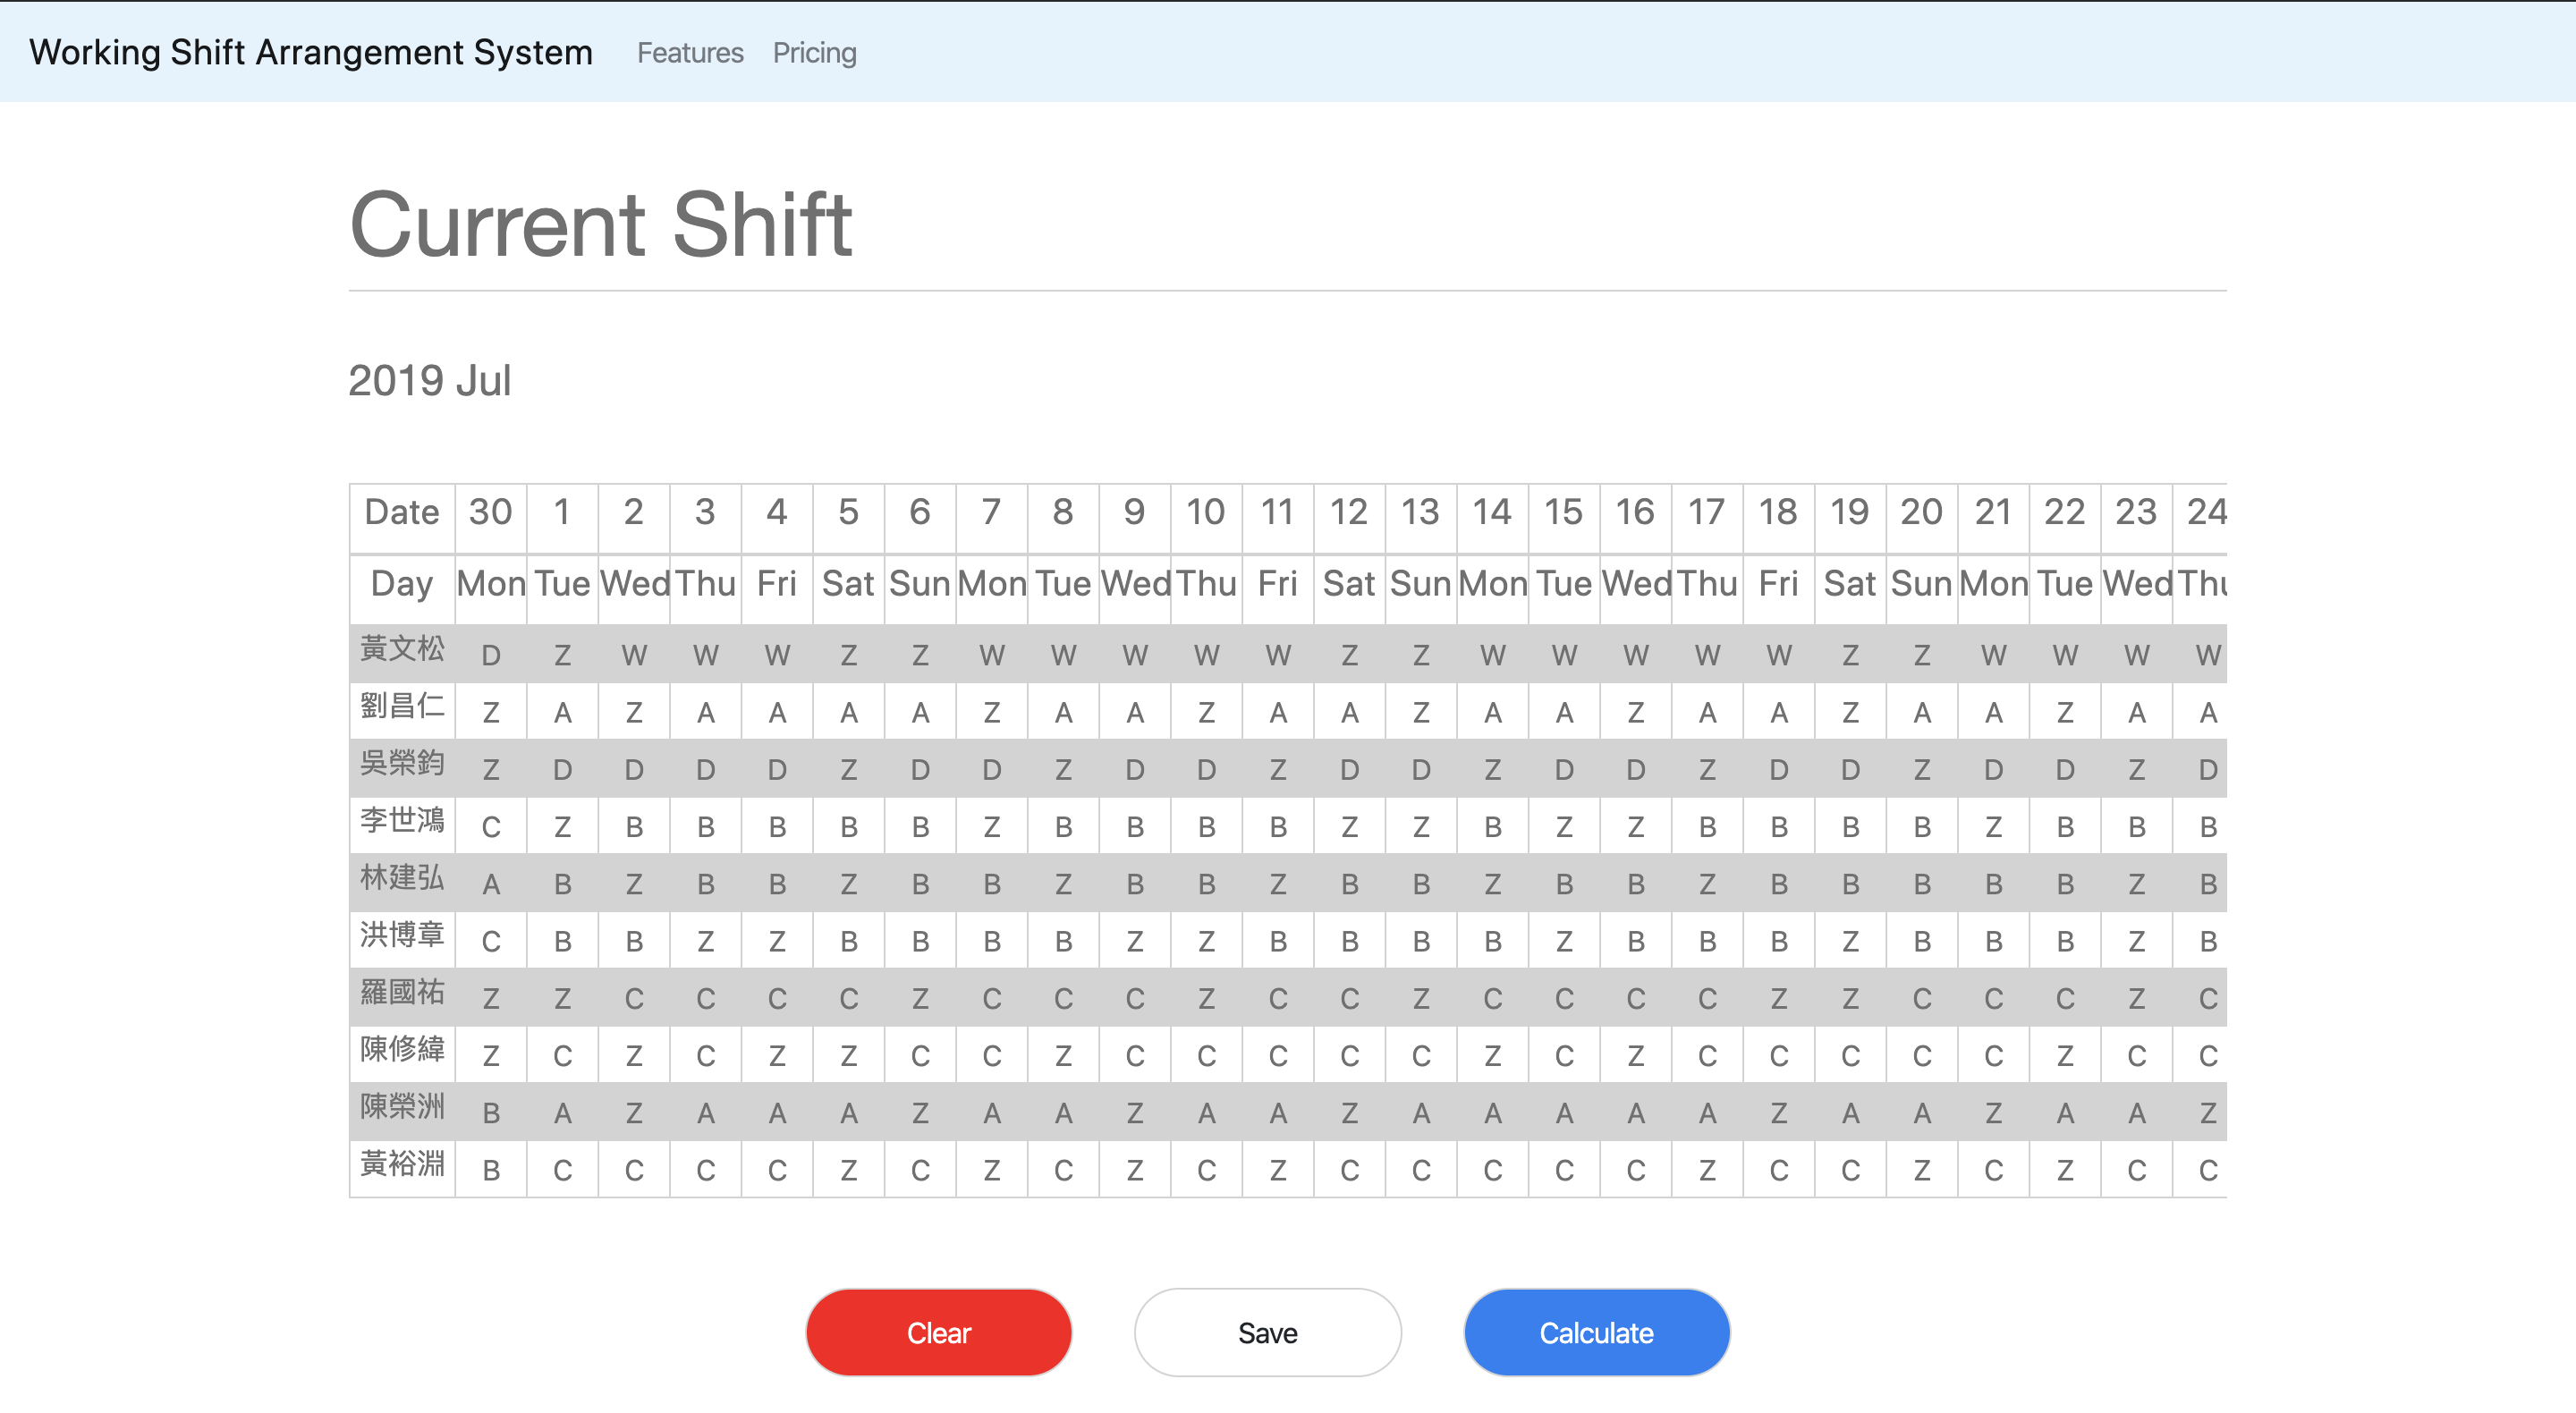Click the Day row label cell
Image resolution: width=2576 pixels, height=1413 pixels.
pos(401,584)
